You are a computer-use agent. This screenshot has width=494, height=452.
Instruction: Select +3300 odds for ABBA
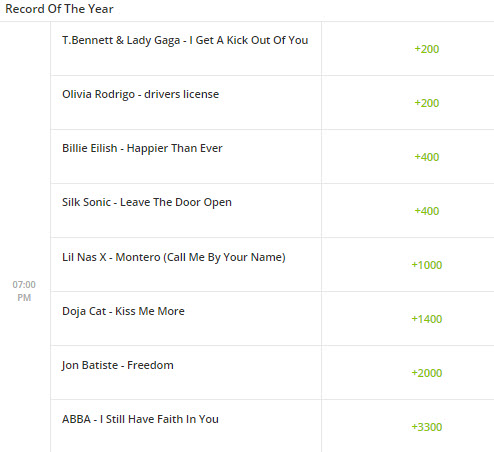427,427
